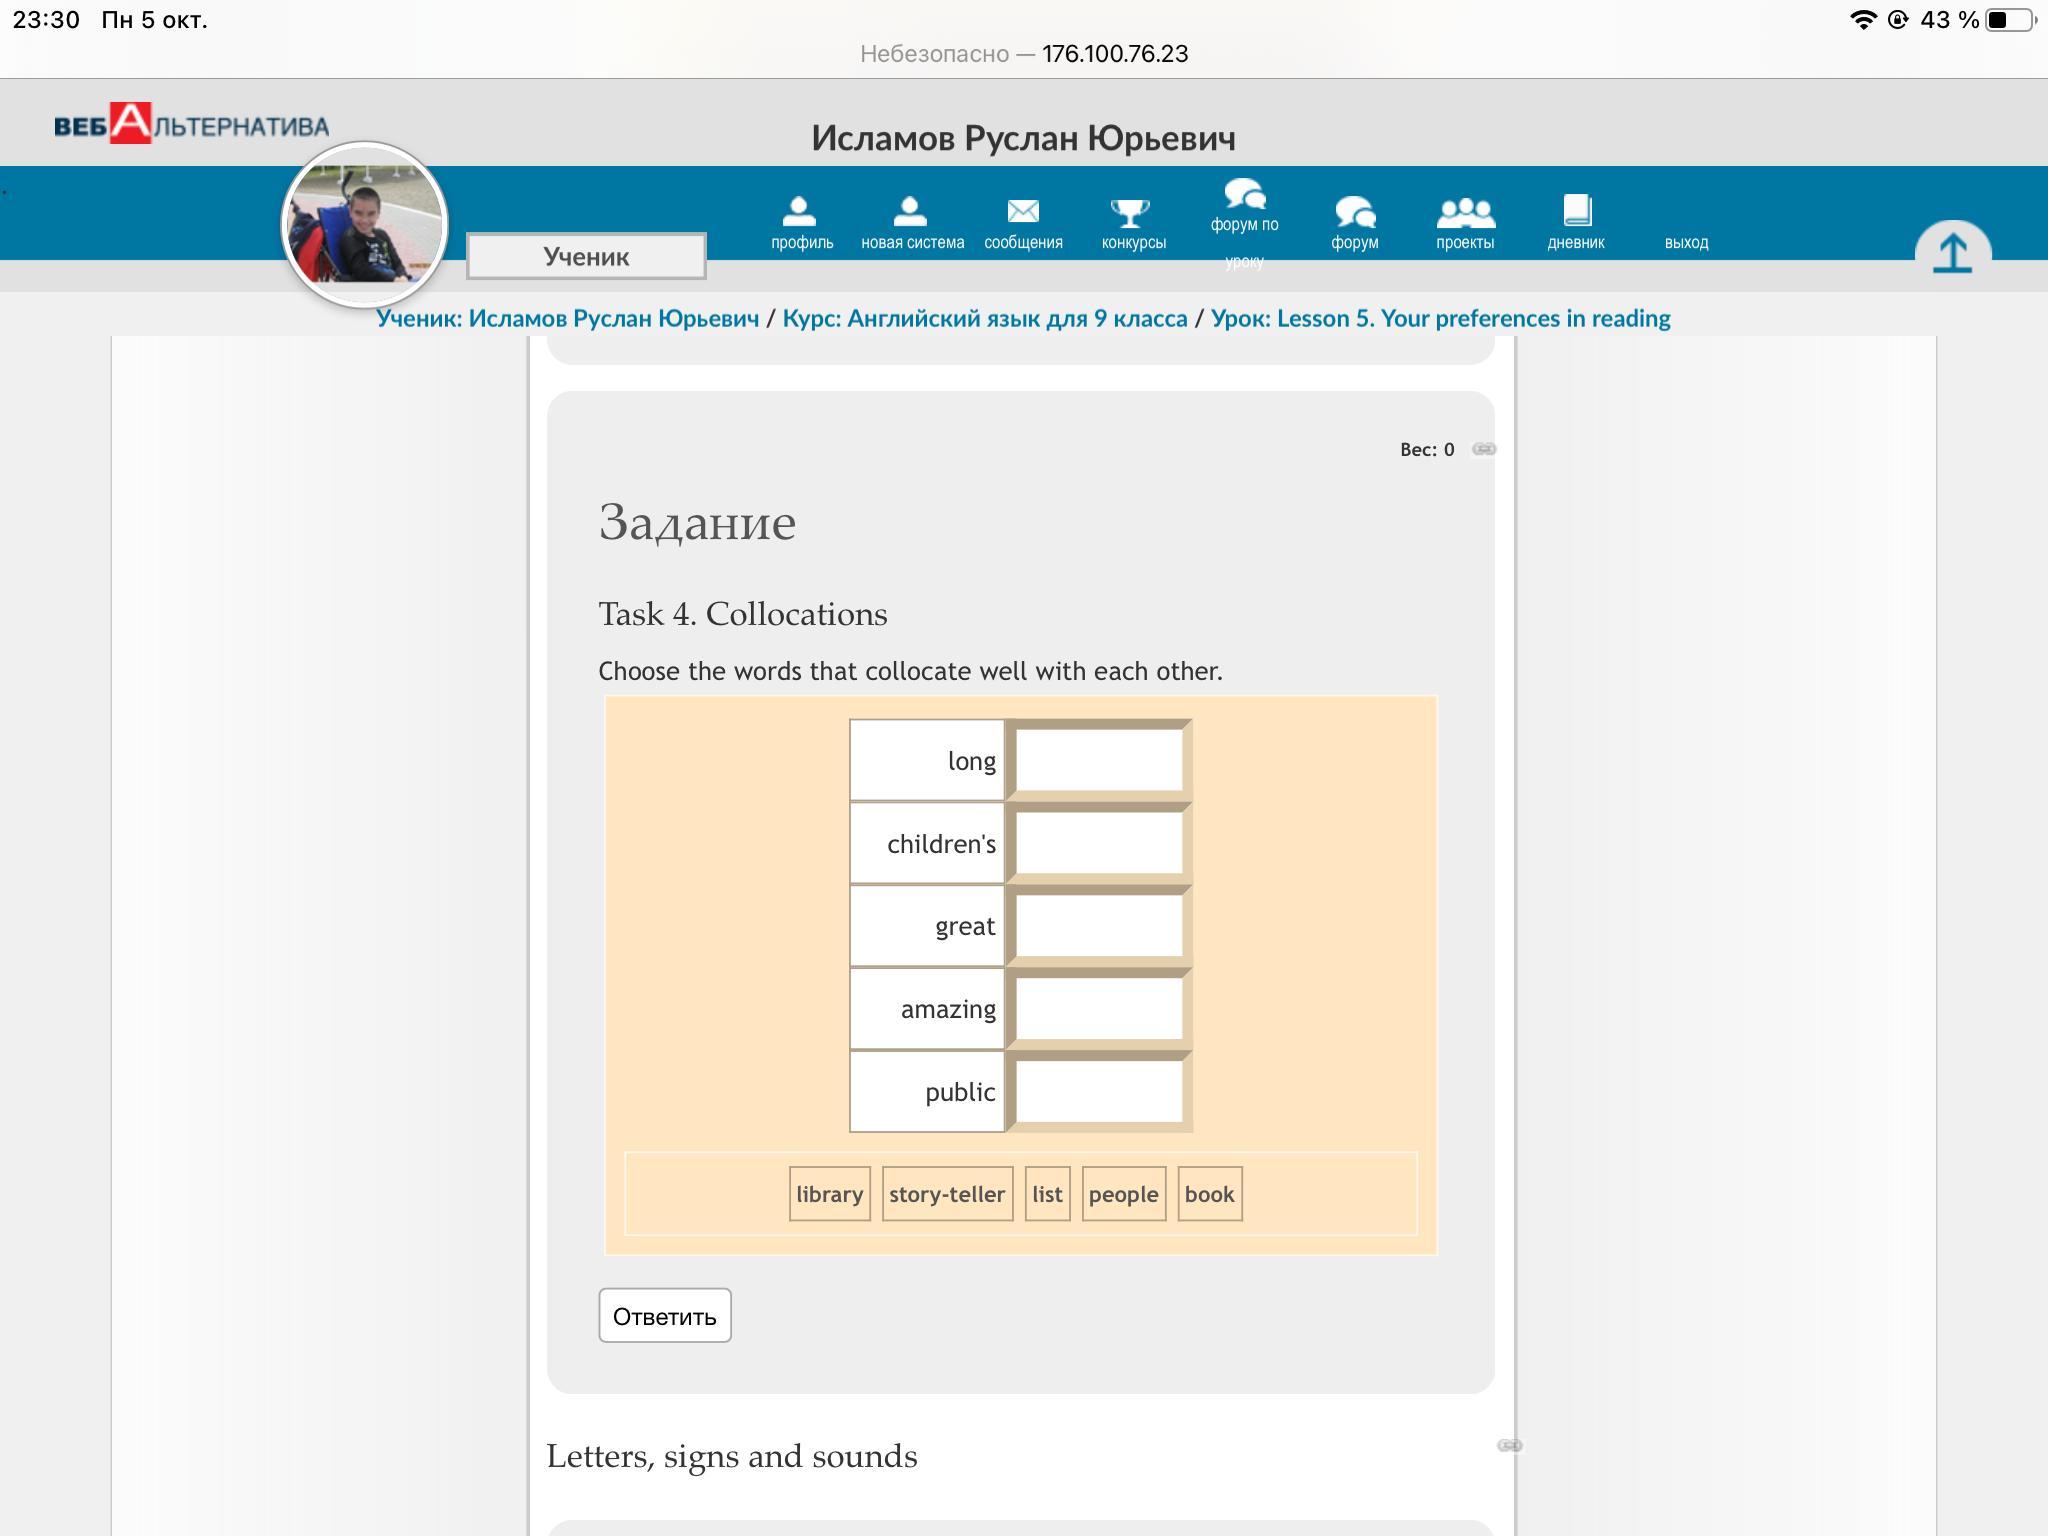Open сообщения envelope icon

pos(1022,212)
